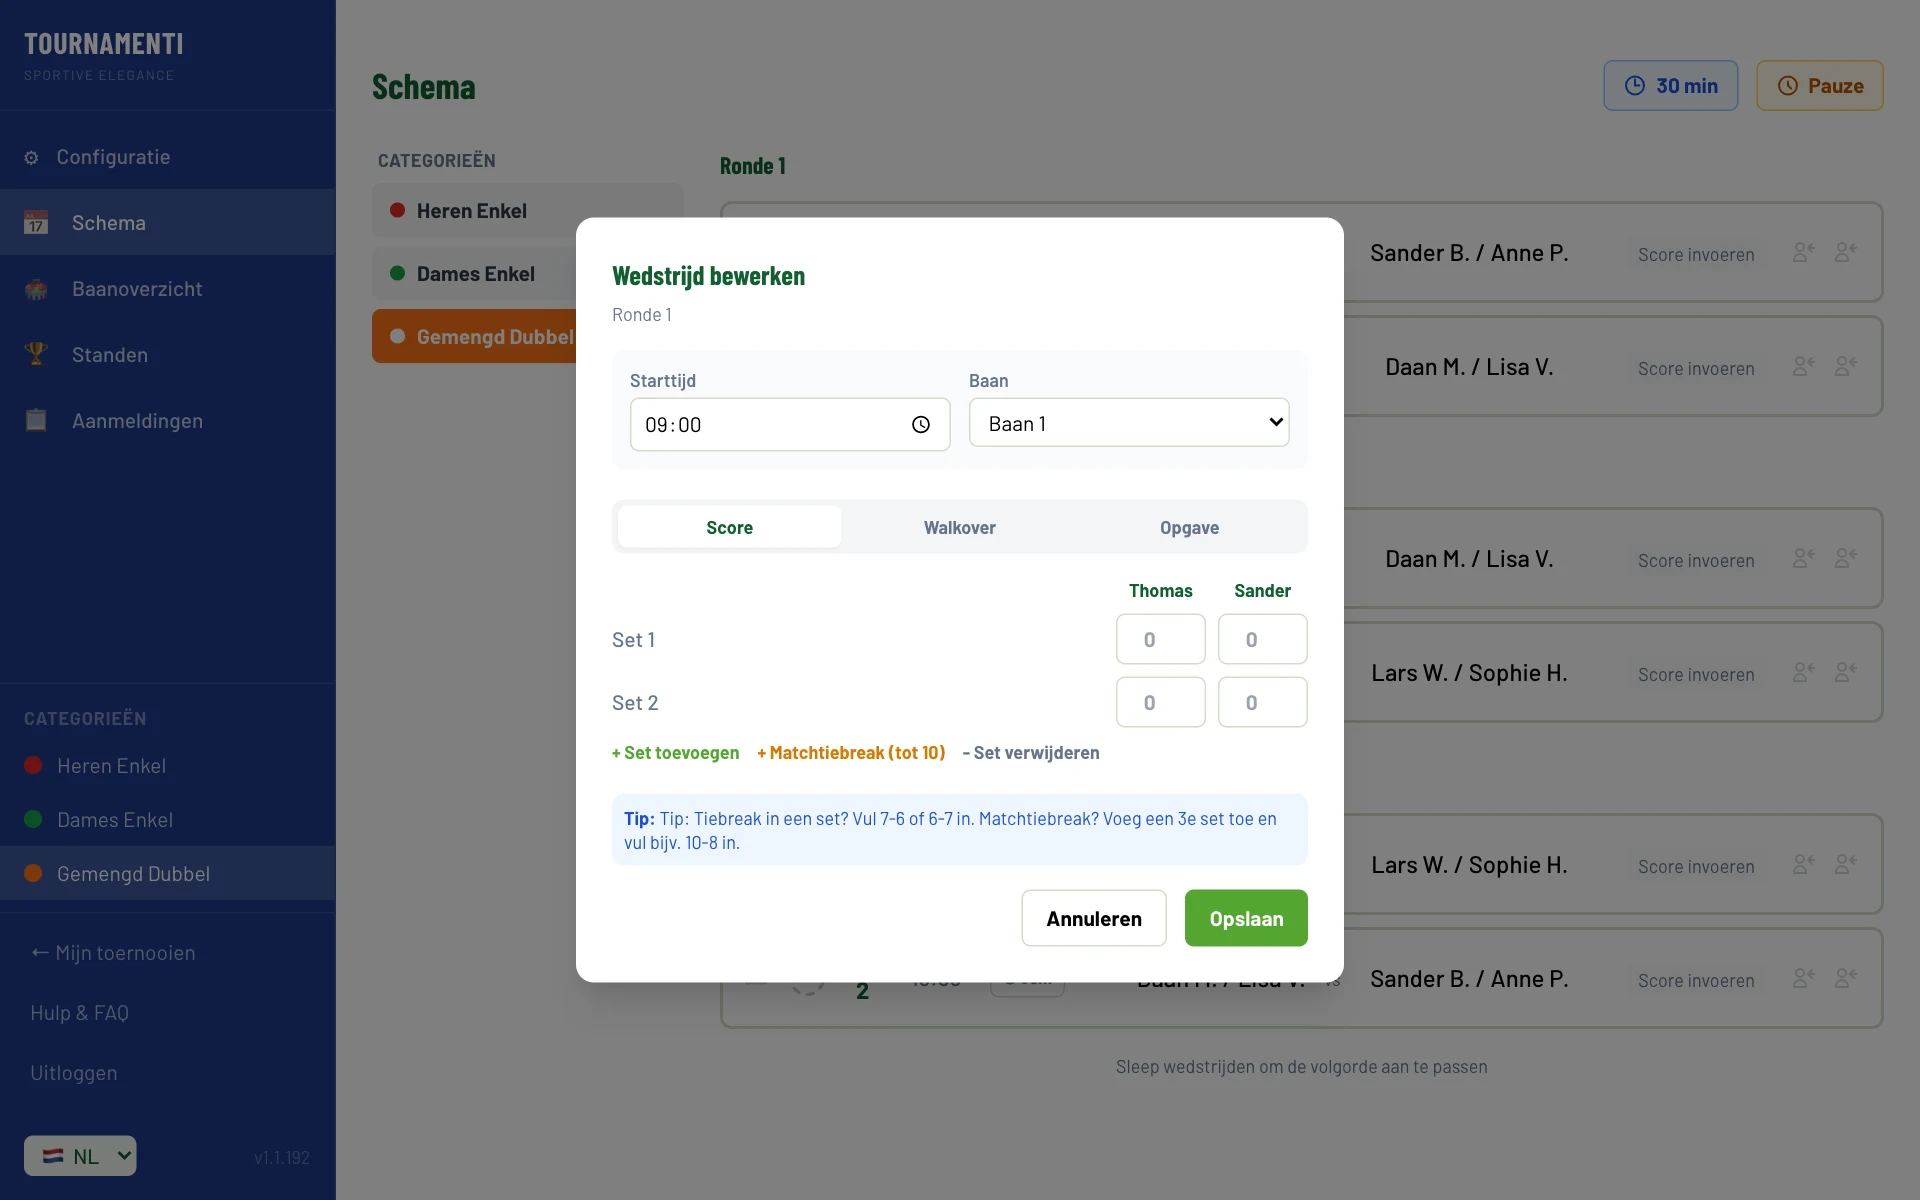Cancel the dialog with Annuleren
Image resolution: width=1920 pixels, height=1200 pixels.
click(1094, 918)
